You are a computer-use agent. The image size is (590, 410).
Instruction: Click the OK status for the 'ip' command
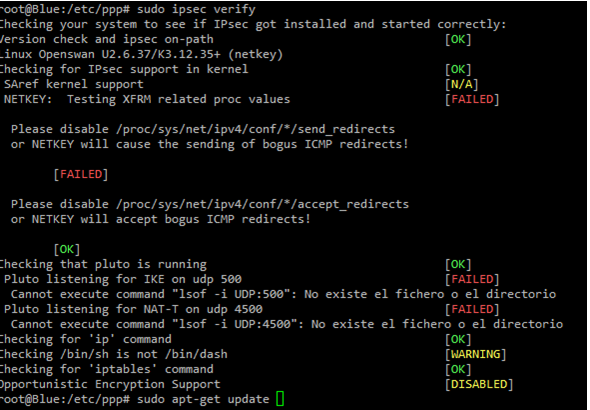pos(458,339)
